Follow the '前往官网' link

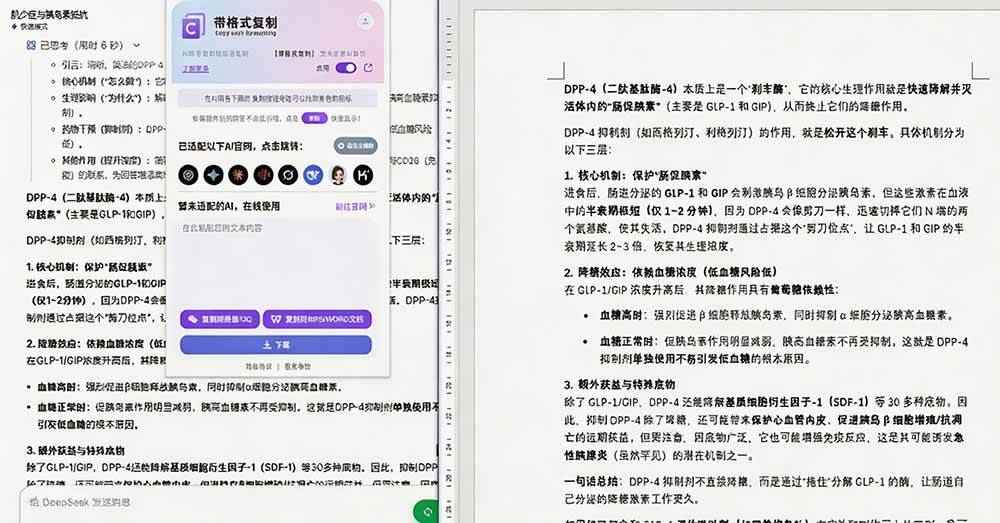(355, 206)
